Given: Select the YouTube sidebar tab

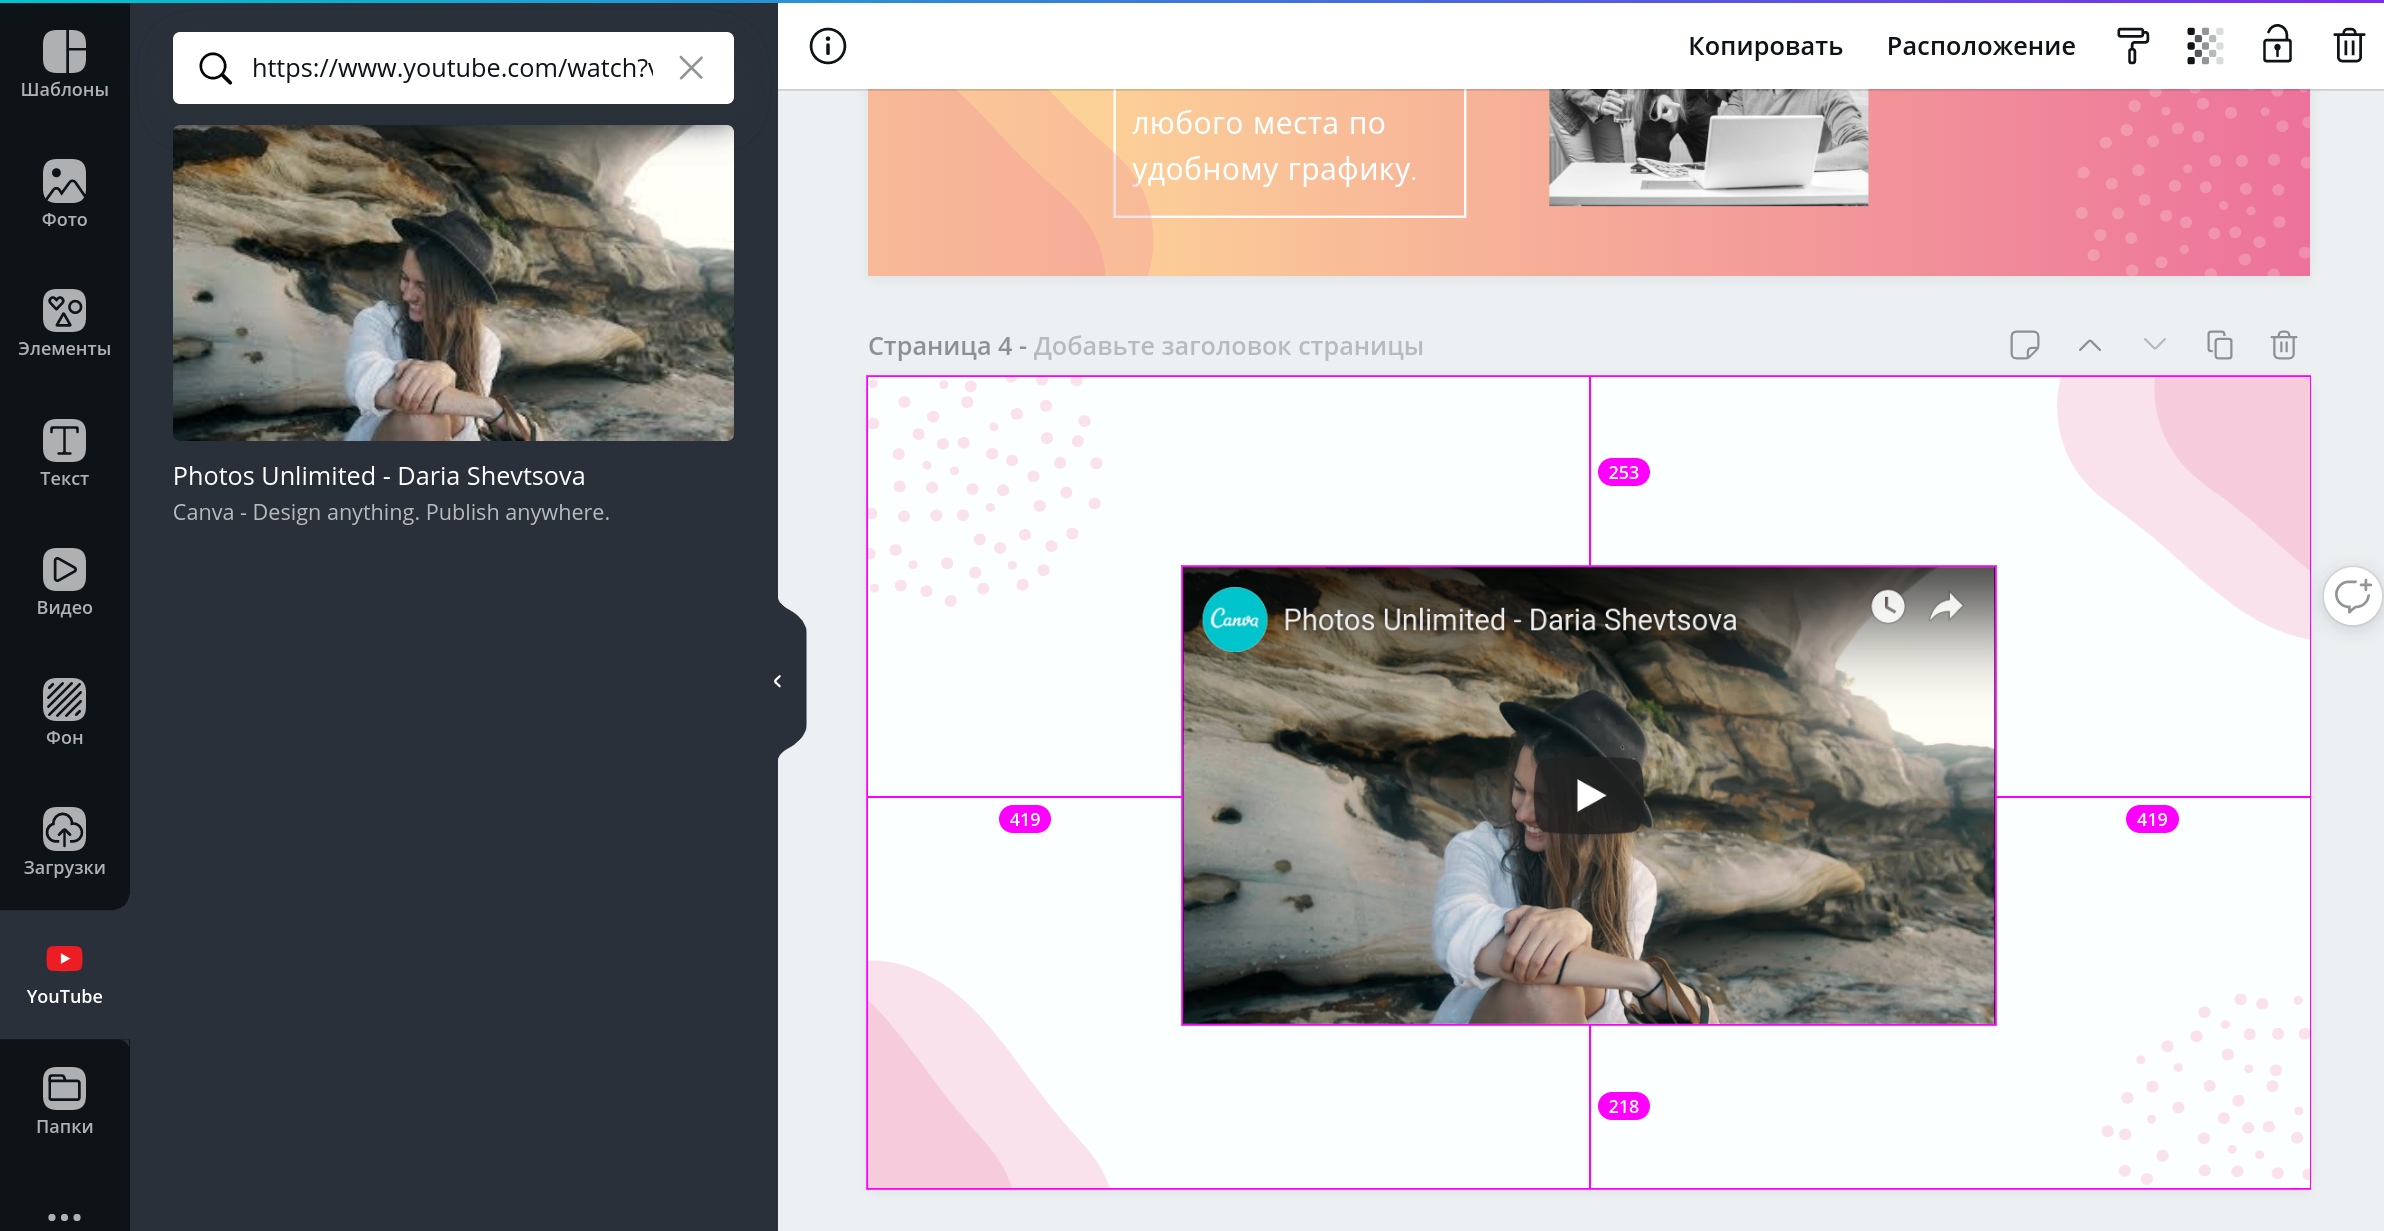Looking at the screenshot, I should click(64, 974).
